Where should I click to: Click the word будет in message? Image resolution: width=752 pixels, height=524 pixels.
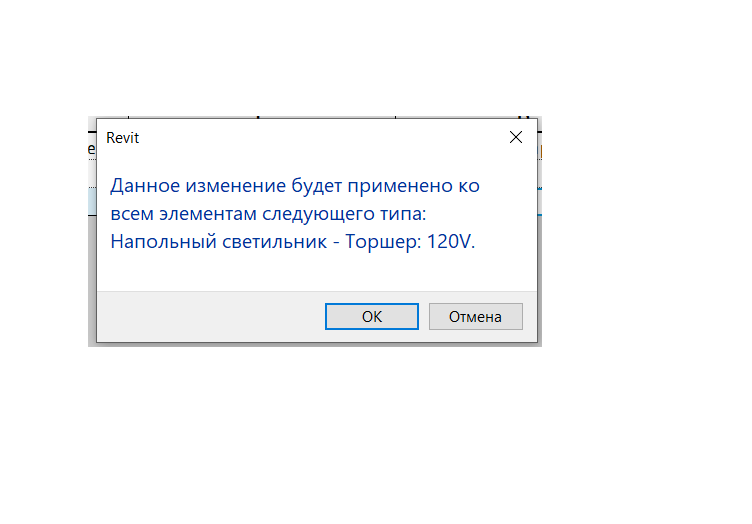pos(317,186)
